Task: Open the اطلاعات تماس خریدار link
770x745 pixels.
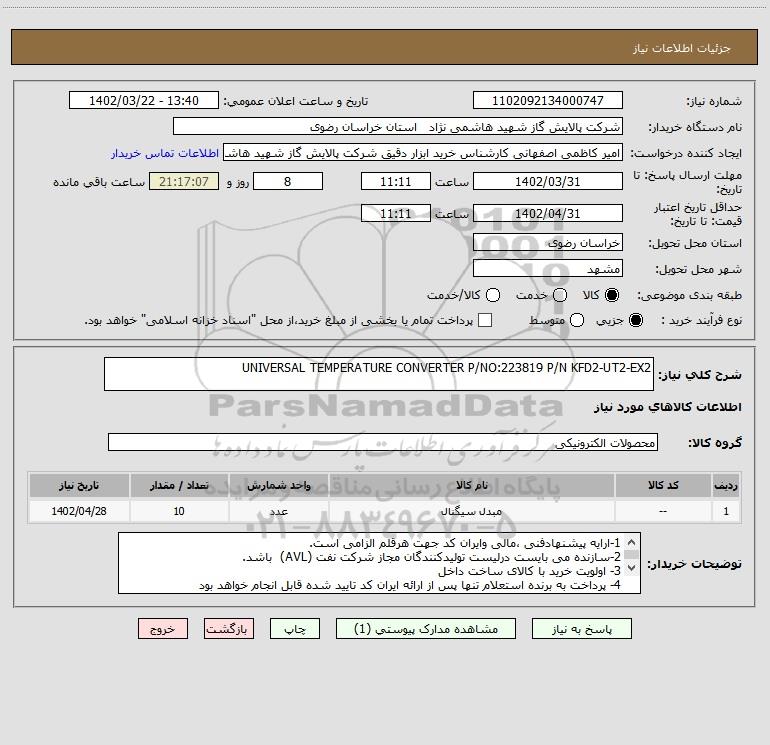Action: 165,153
